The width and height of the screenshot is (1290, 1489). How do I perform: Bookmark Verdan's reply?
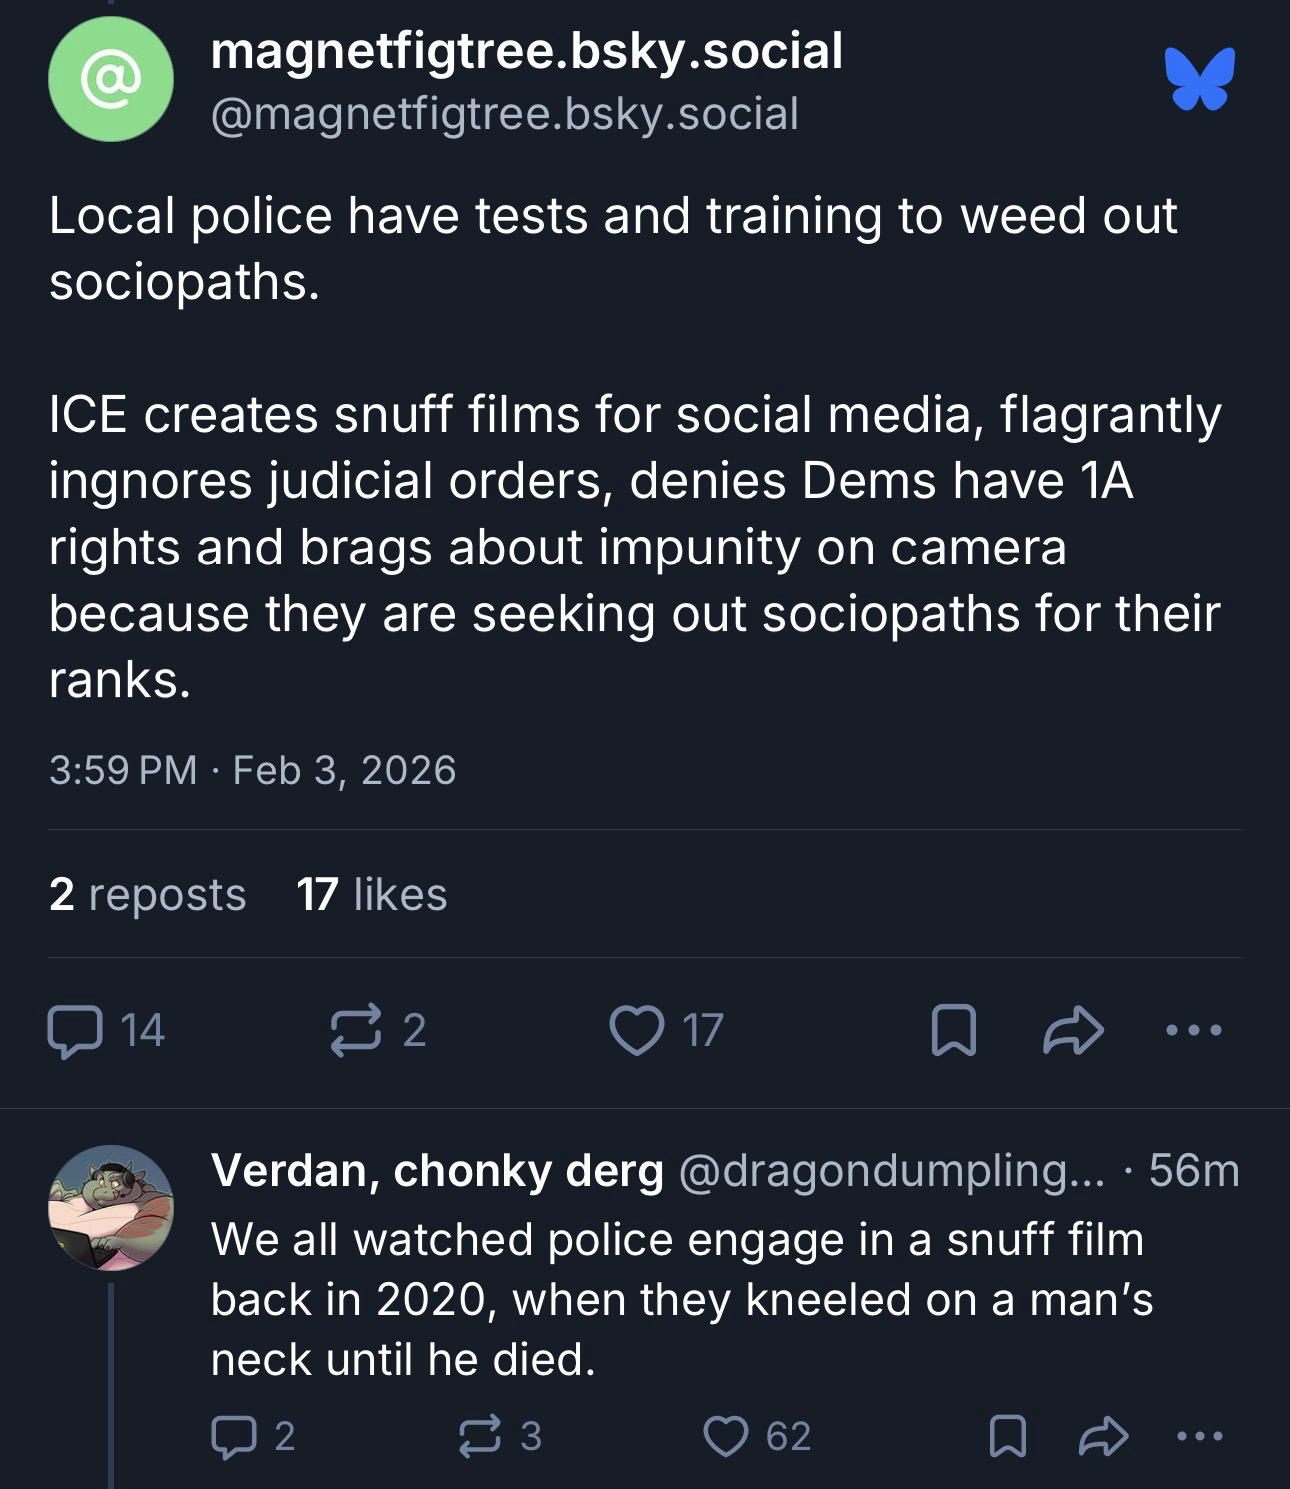[1007, 1436]
